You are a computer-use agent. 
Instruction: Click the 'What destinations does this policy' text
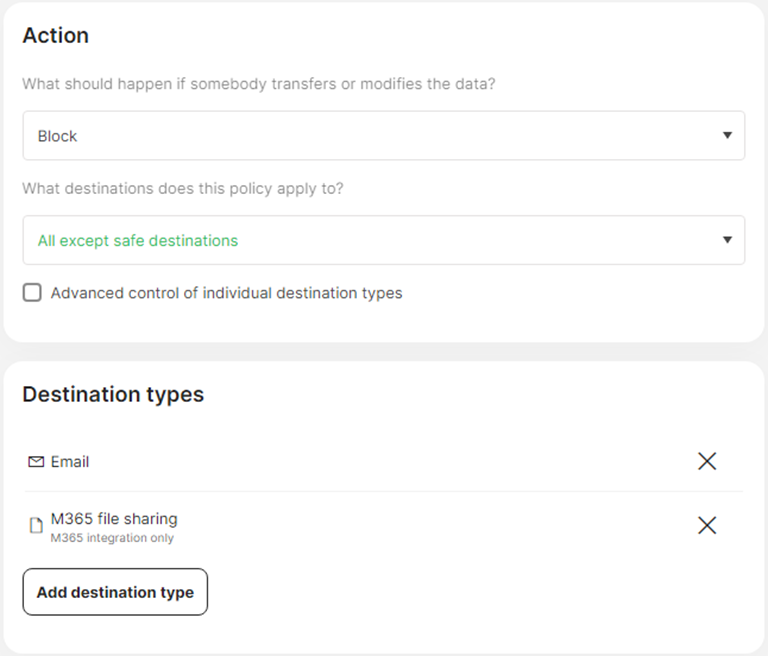point(182,188)
